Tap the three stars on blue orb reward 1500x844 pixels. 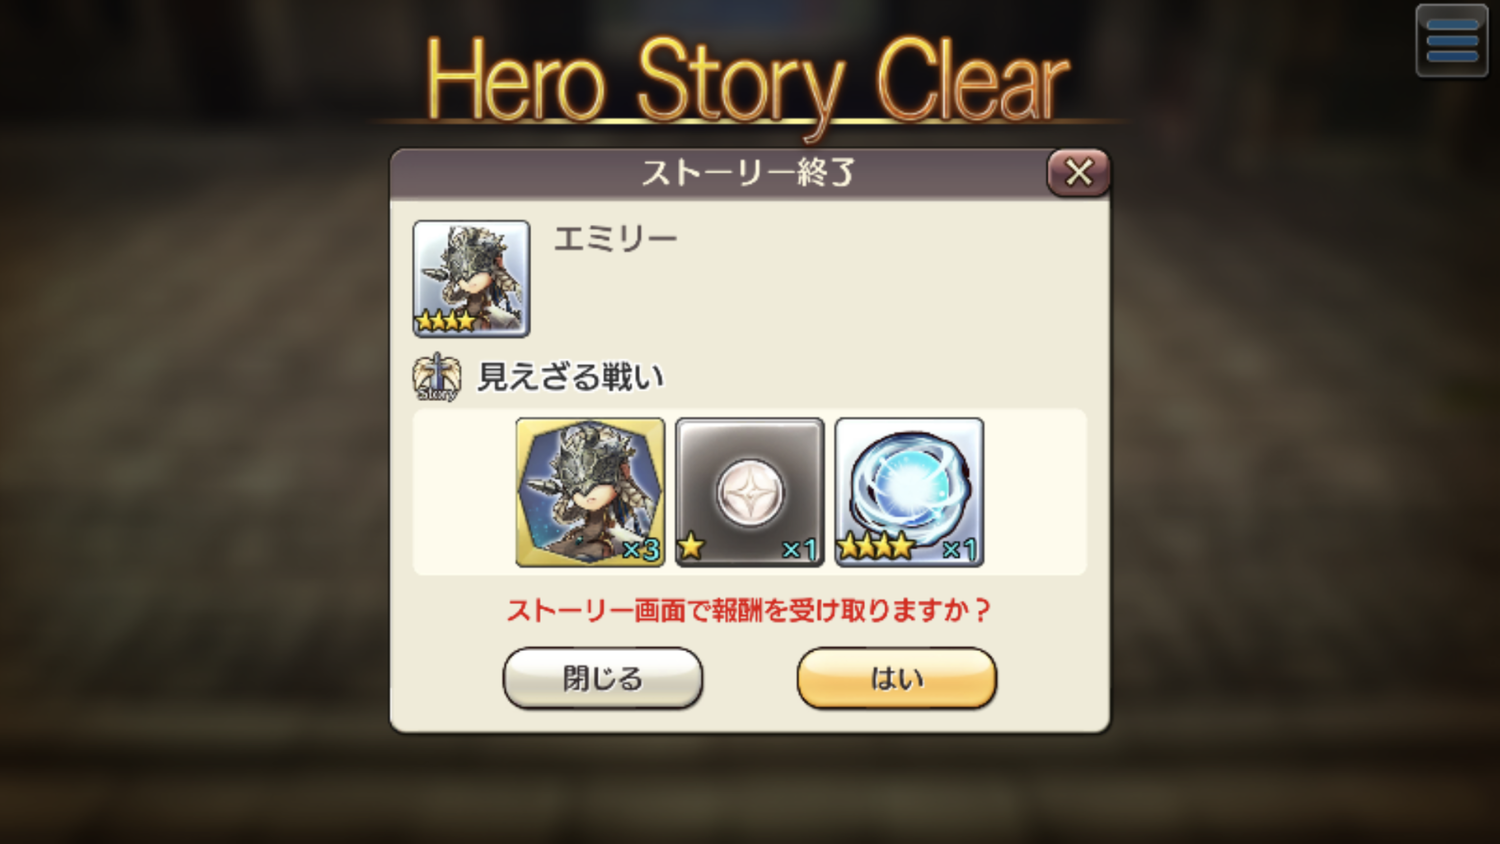point(876,546)
